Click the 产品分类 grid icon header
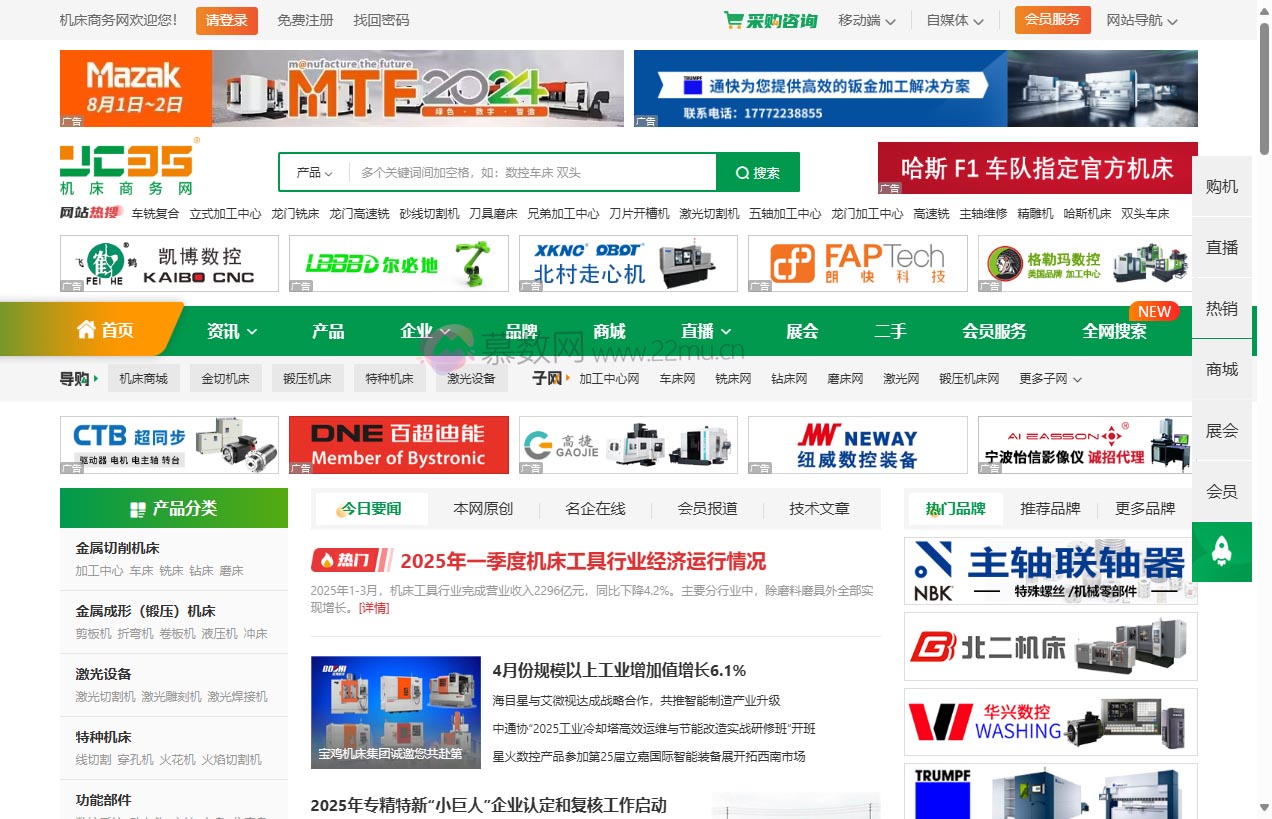The width and height of the screenshot is (1272, 819). coord(138,508)
